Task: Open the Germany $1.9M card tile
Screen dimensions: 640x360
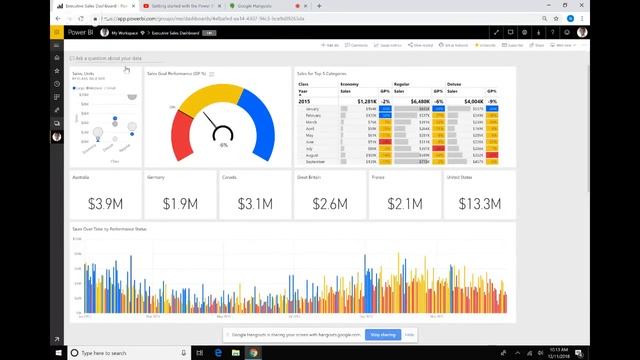Action: pyautogui.click(x=180, y=195)
